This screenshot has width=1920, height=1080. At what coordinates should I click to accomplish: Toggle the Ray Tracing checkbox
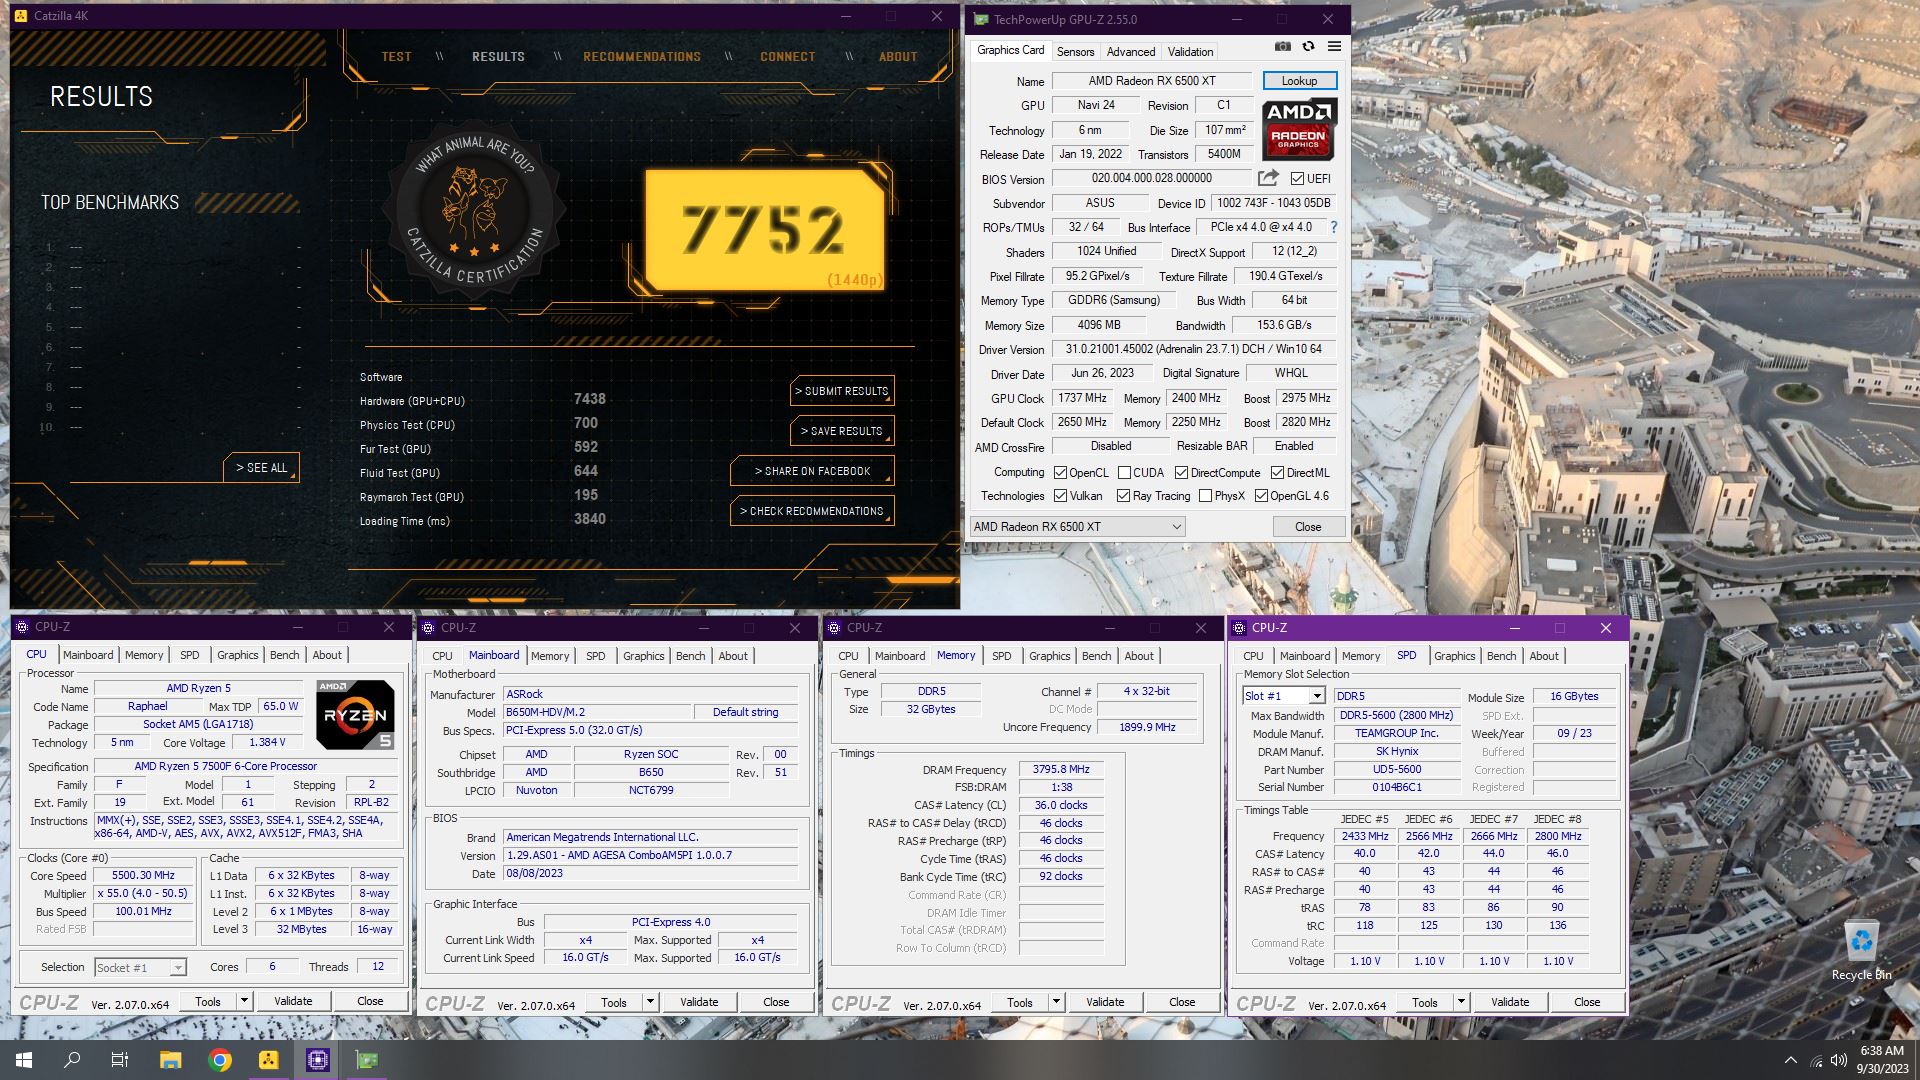click(x=1123, y=495)
